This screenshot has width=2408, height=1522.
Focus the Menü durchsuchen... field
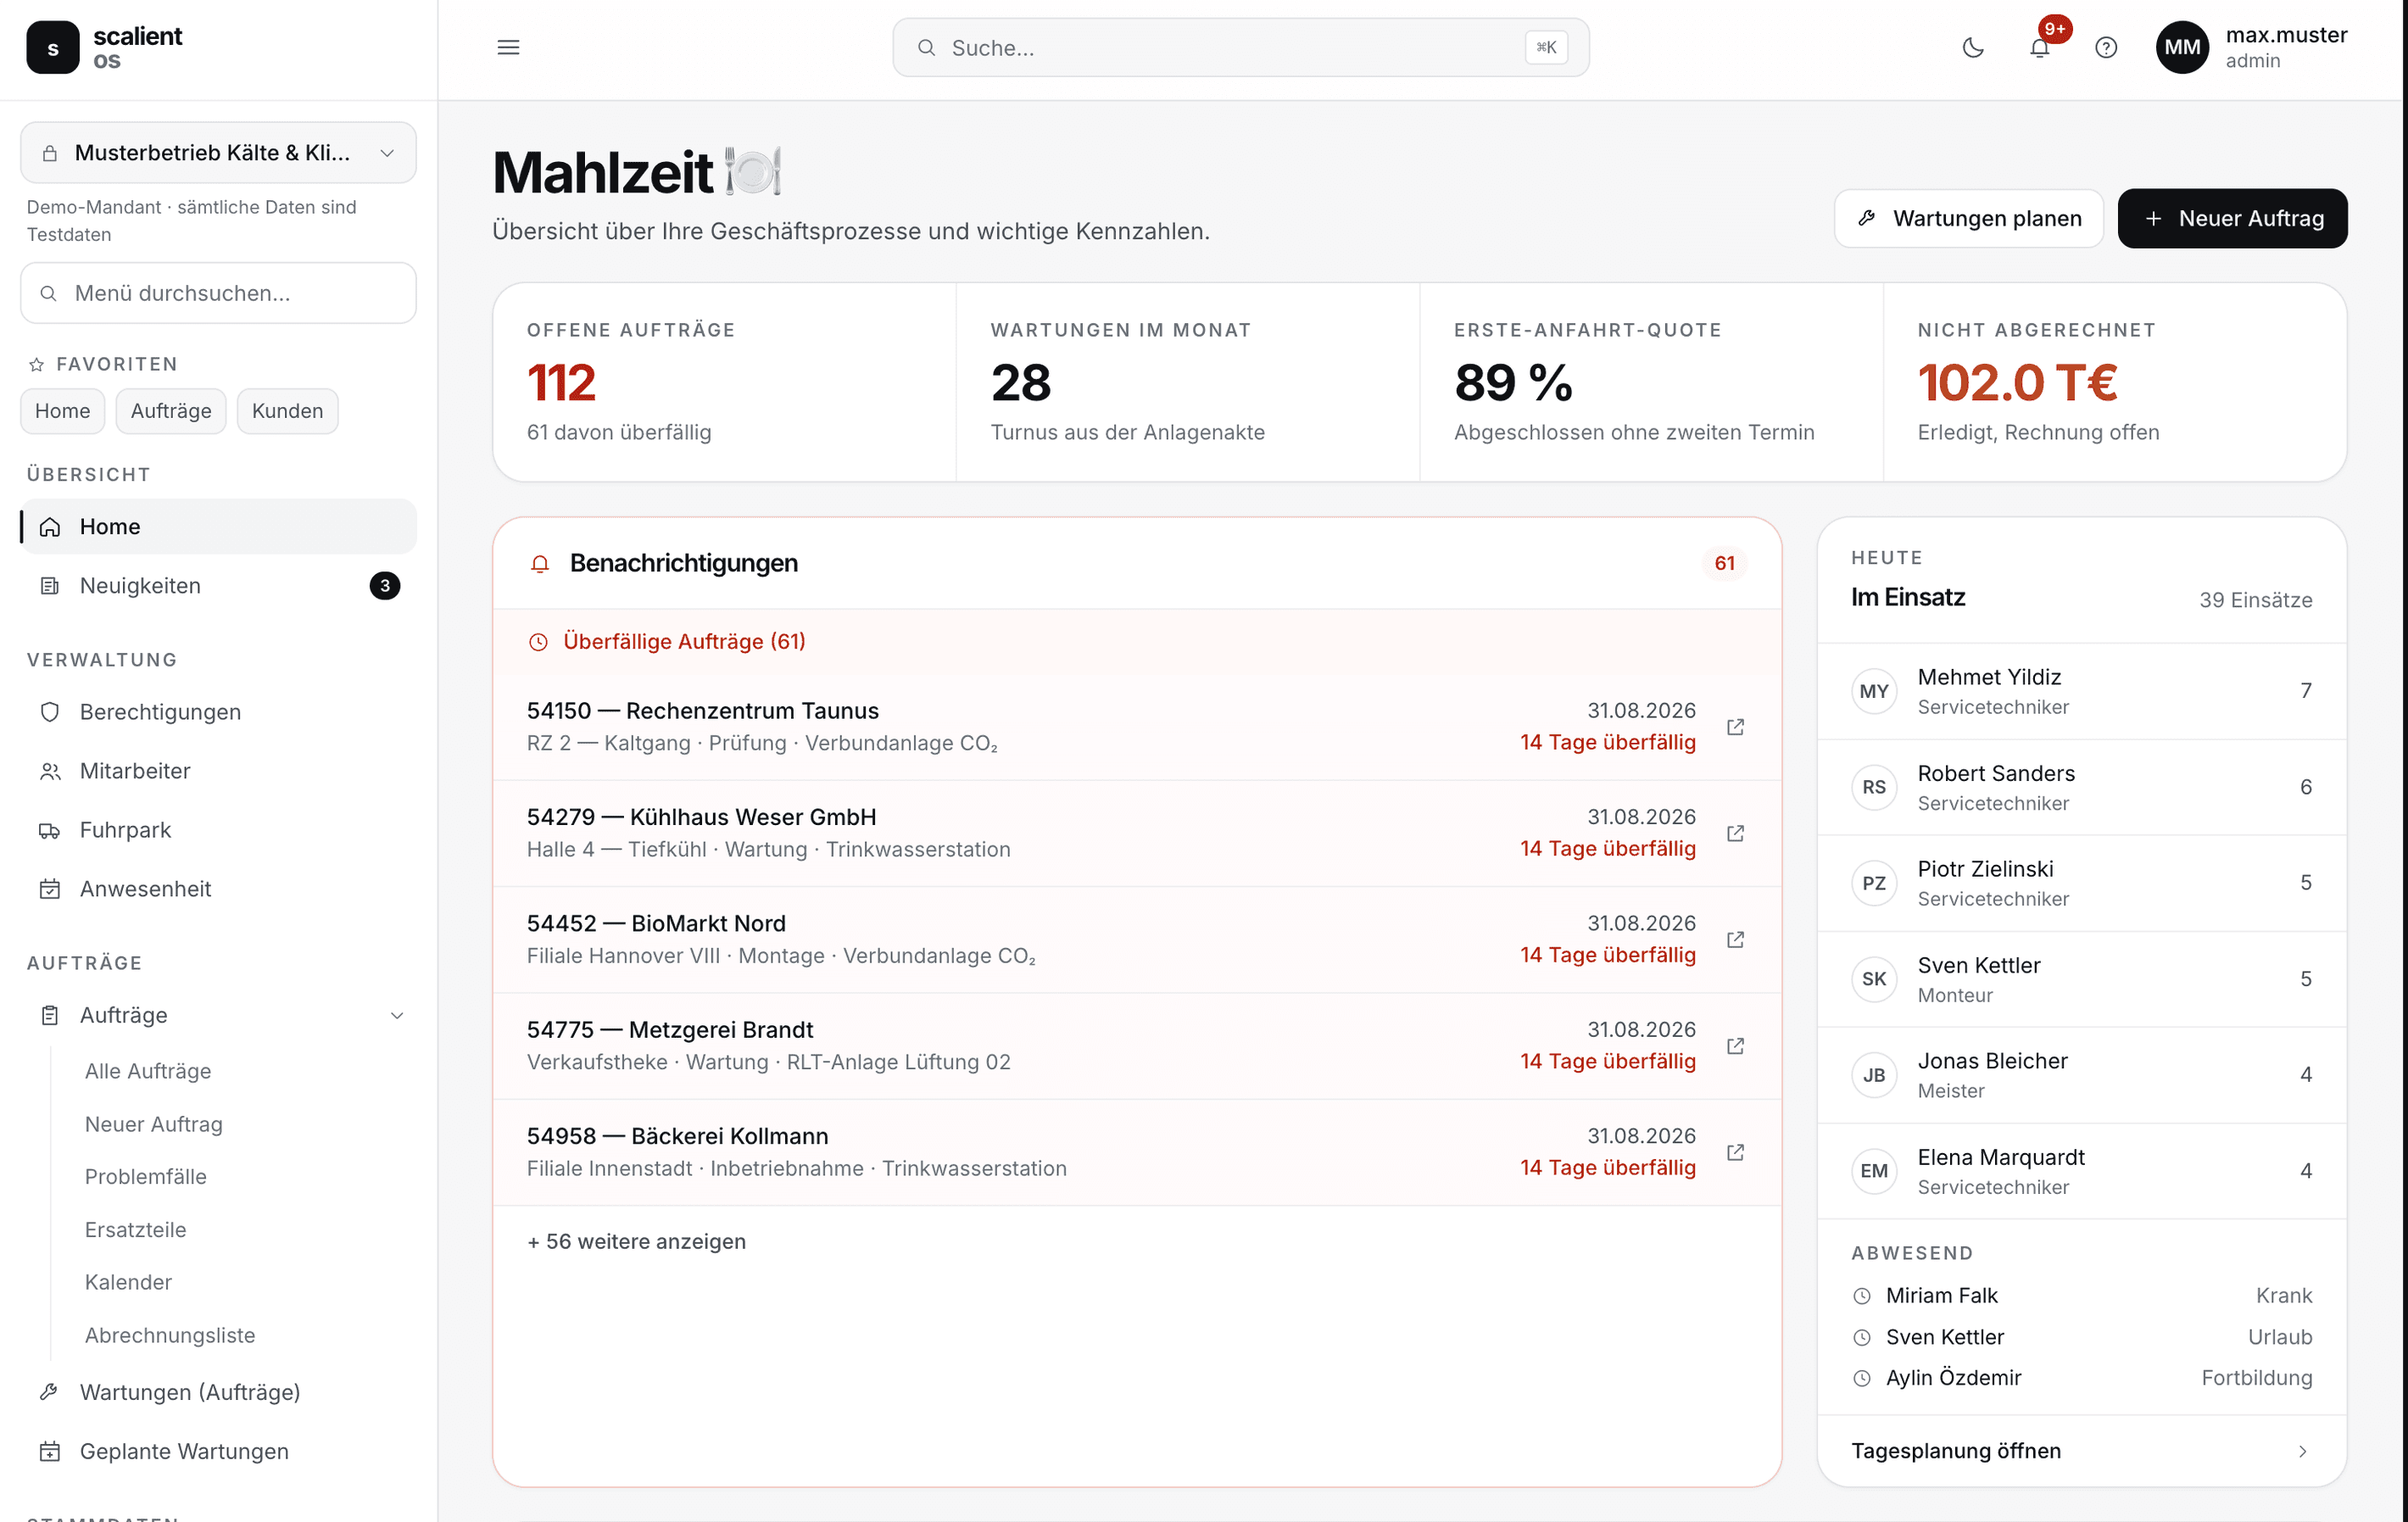click(x=218, y=293)
